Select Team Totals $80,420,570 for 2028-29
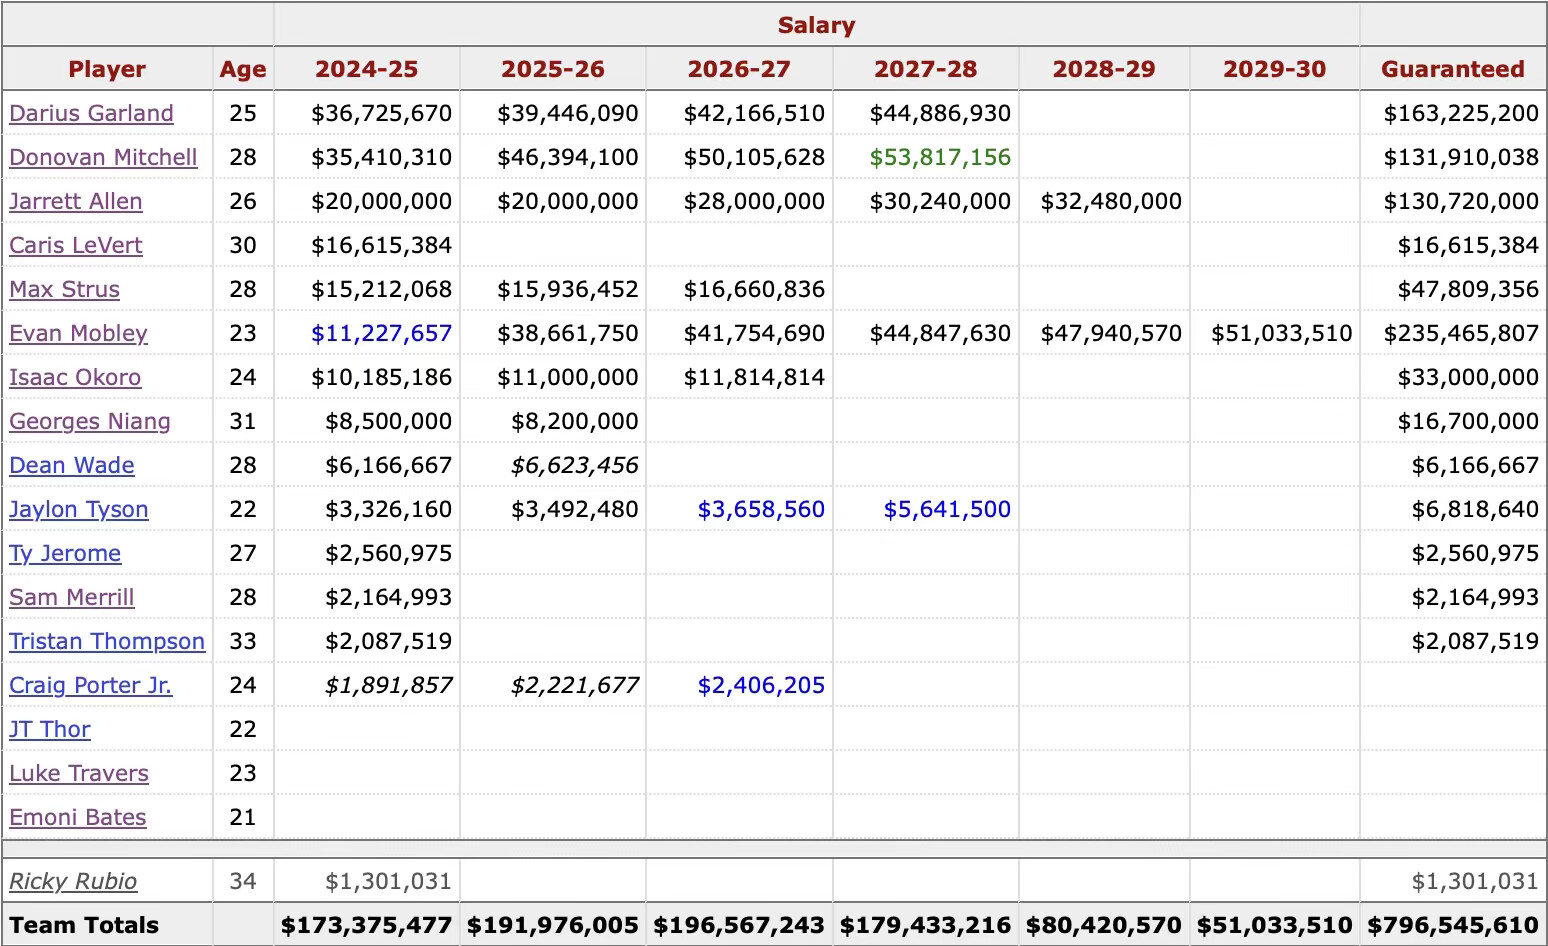 tap(1104, 925)
